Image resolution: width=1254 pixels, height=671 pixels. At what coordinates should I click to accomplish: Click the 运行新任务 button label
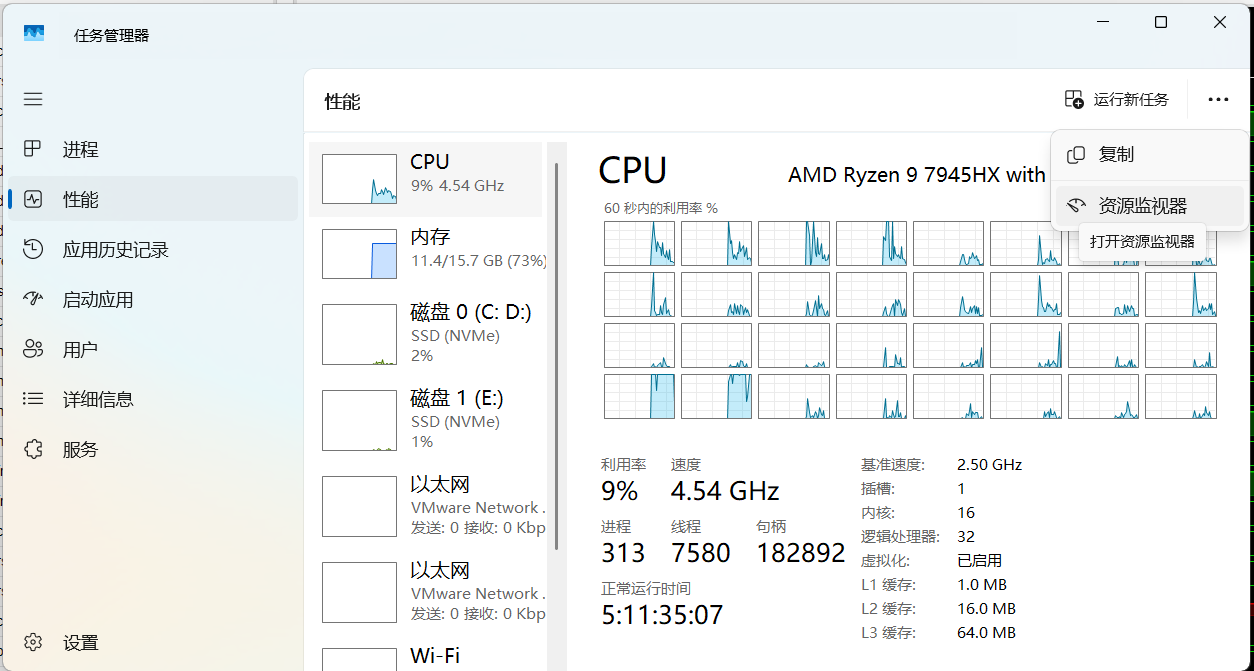1131,99
